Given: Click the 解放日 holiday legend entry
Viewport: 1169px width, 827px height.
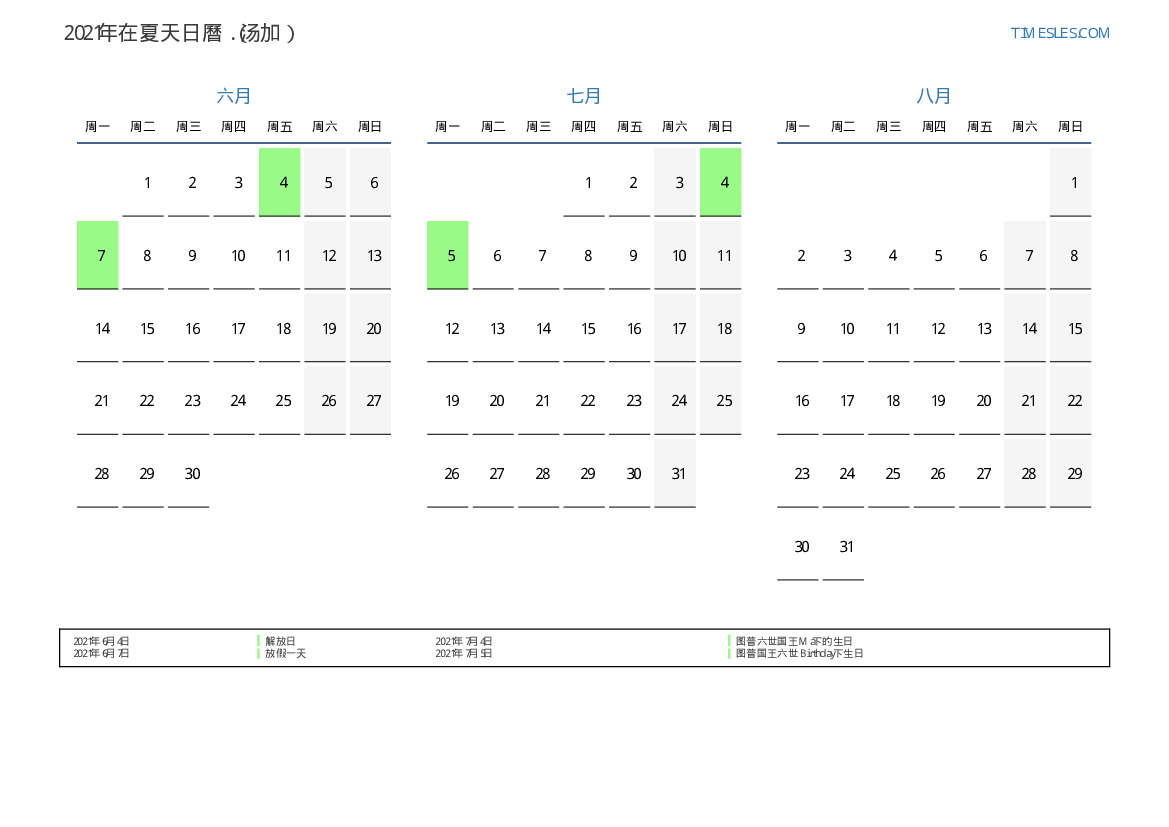Looking at the screenshot, I should (x=280, y=641).
